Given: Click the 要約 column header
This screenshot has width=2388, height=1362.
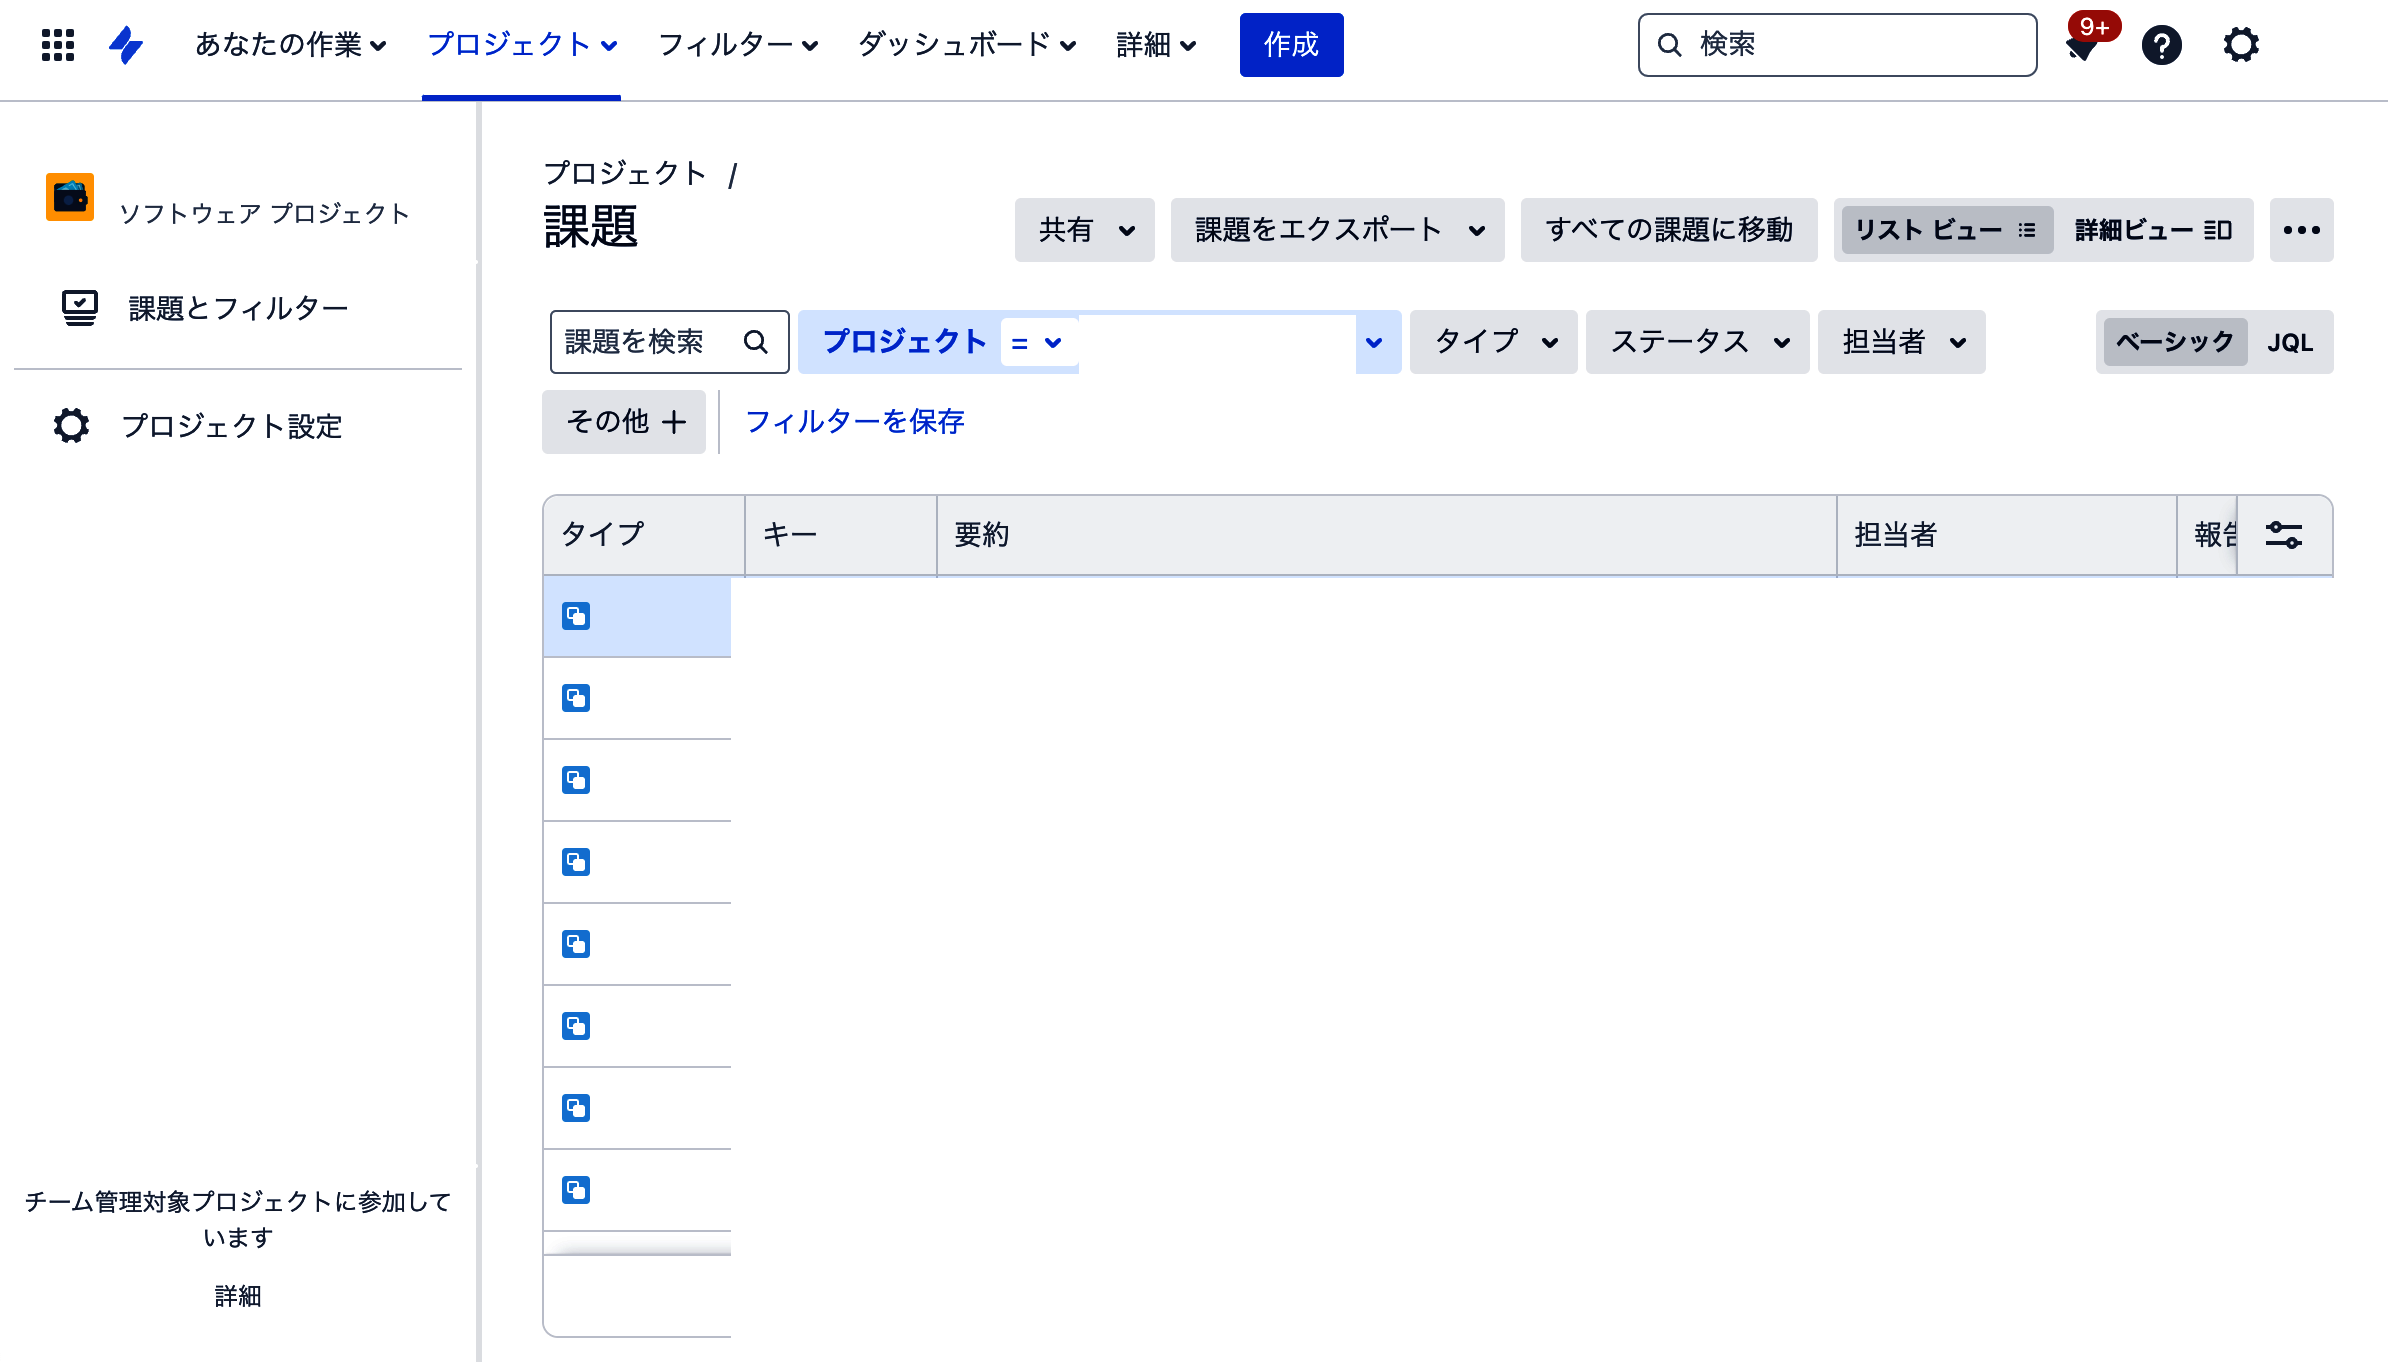Looking at the screenshot, I should [1386, 535].
